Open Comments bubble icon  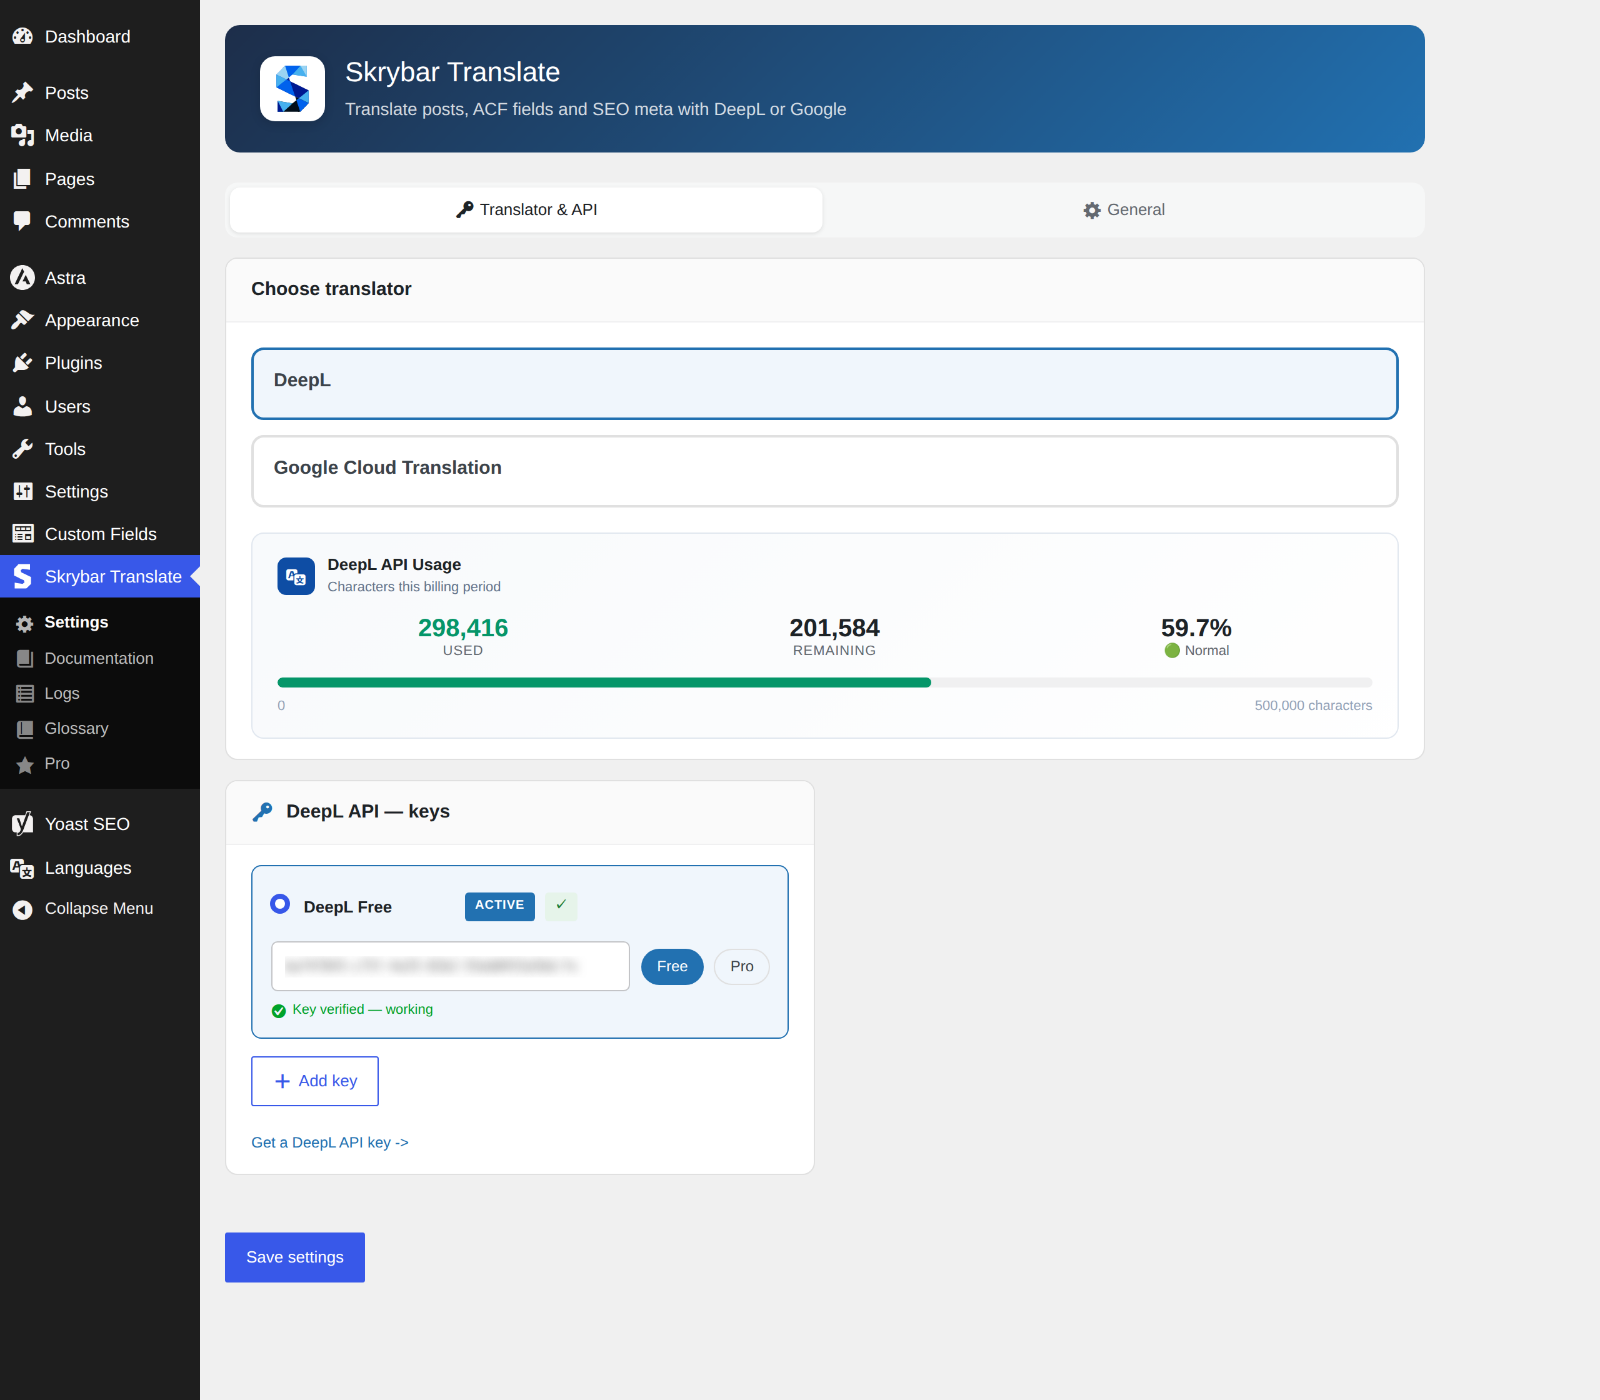(x=22, y=221)
